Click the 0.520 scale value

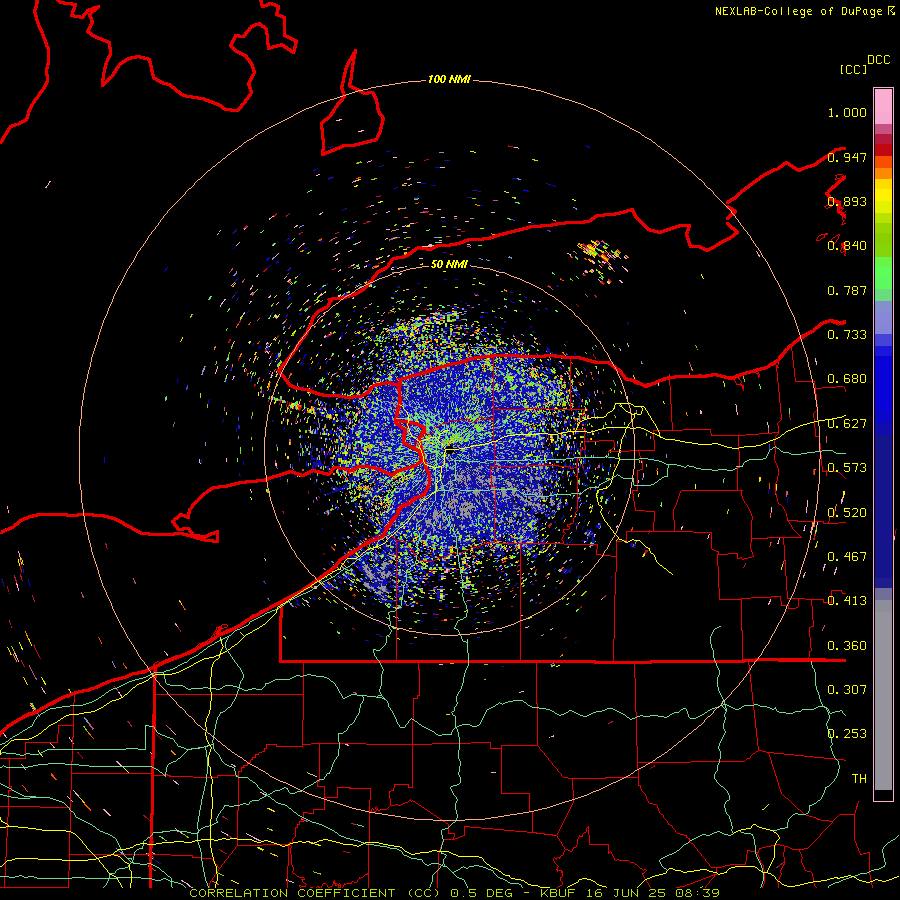847,513
